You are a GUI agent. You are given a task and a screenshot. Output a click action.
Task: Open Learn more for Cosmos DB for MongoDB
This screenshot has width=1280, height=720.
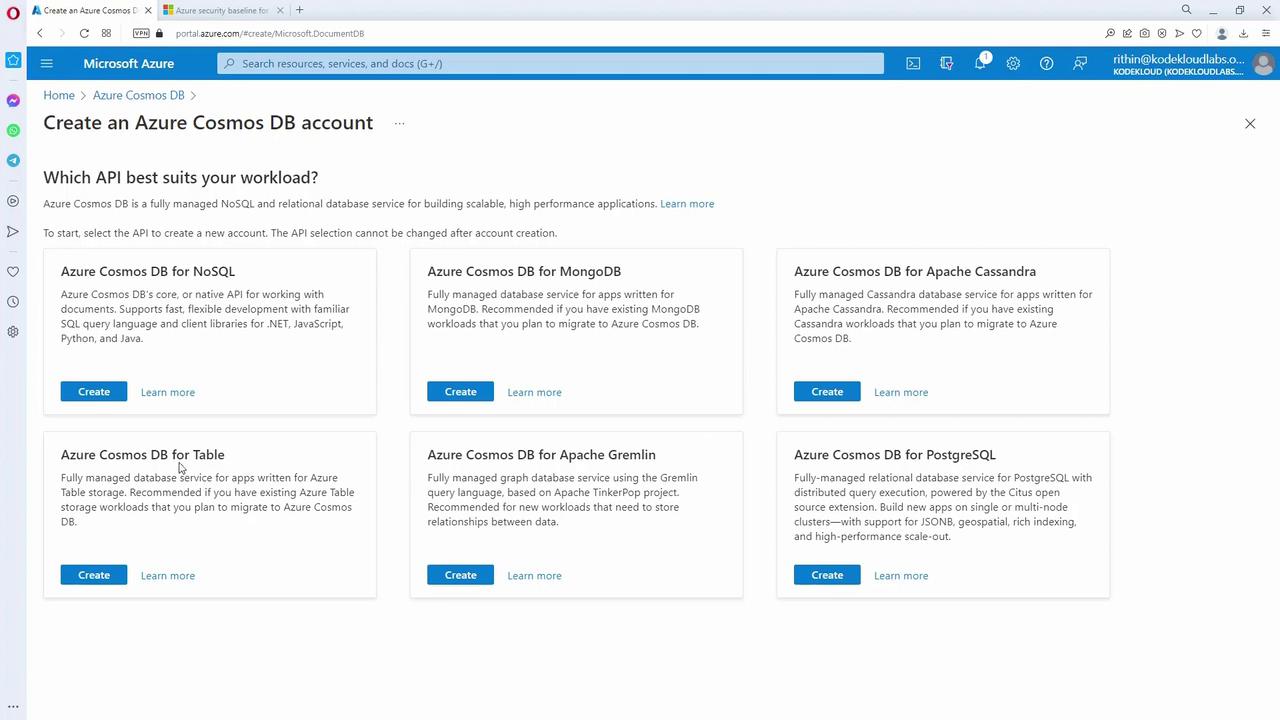[534, 392]
